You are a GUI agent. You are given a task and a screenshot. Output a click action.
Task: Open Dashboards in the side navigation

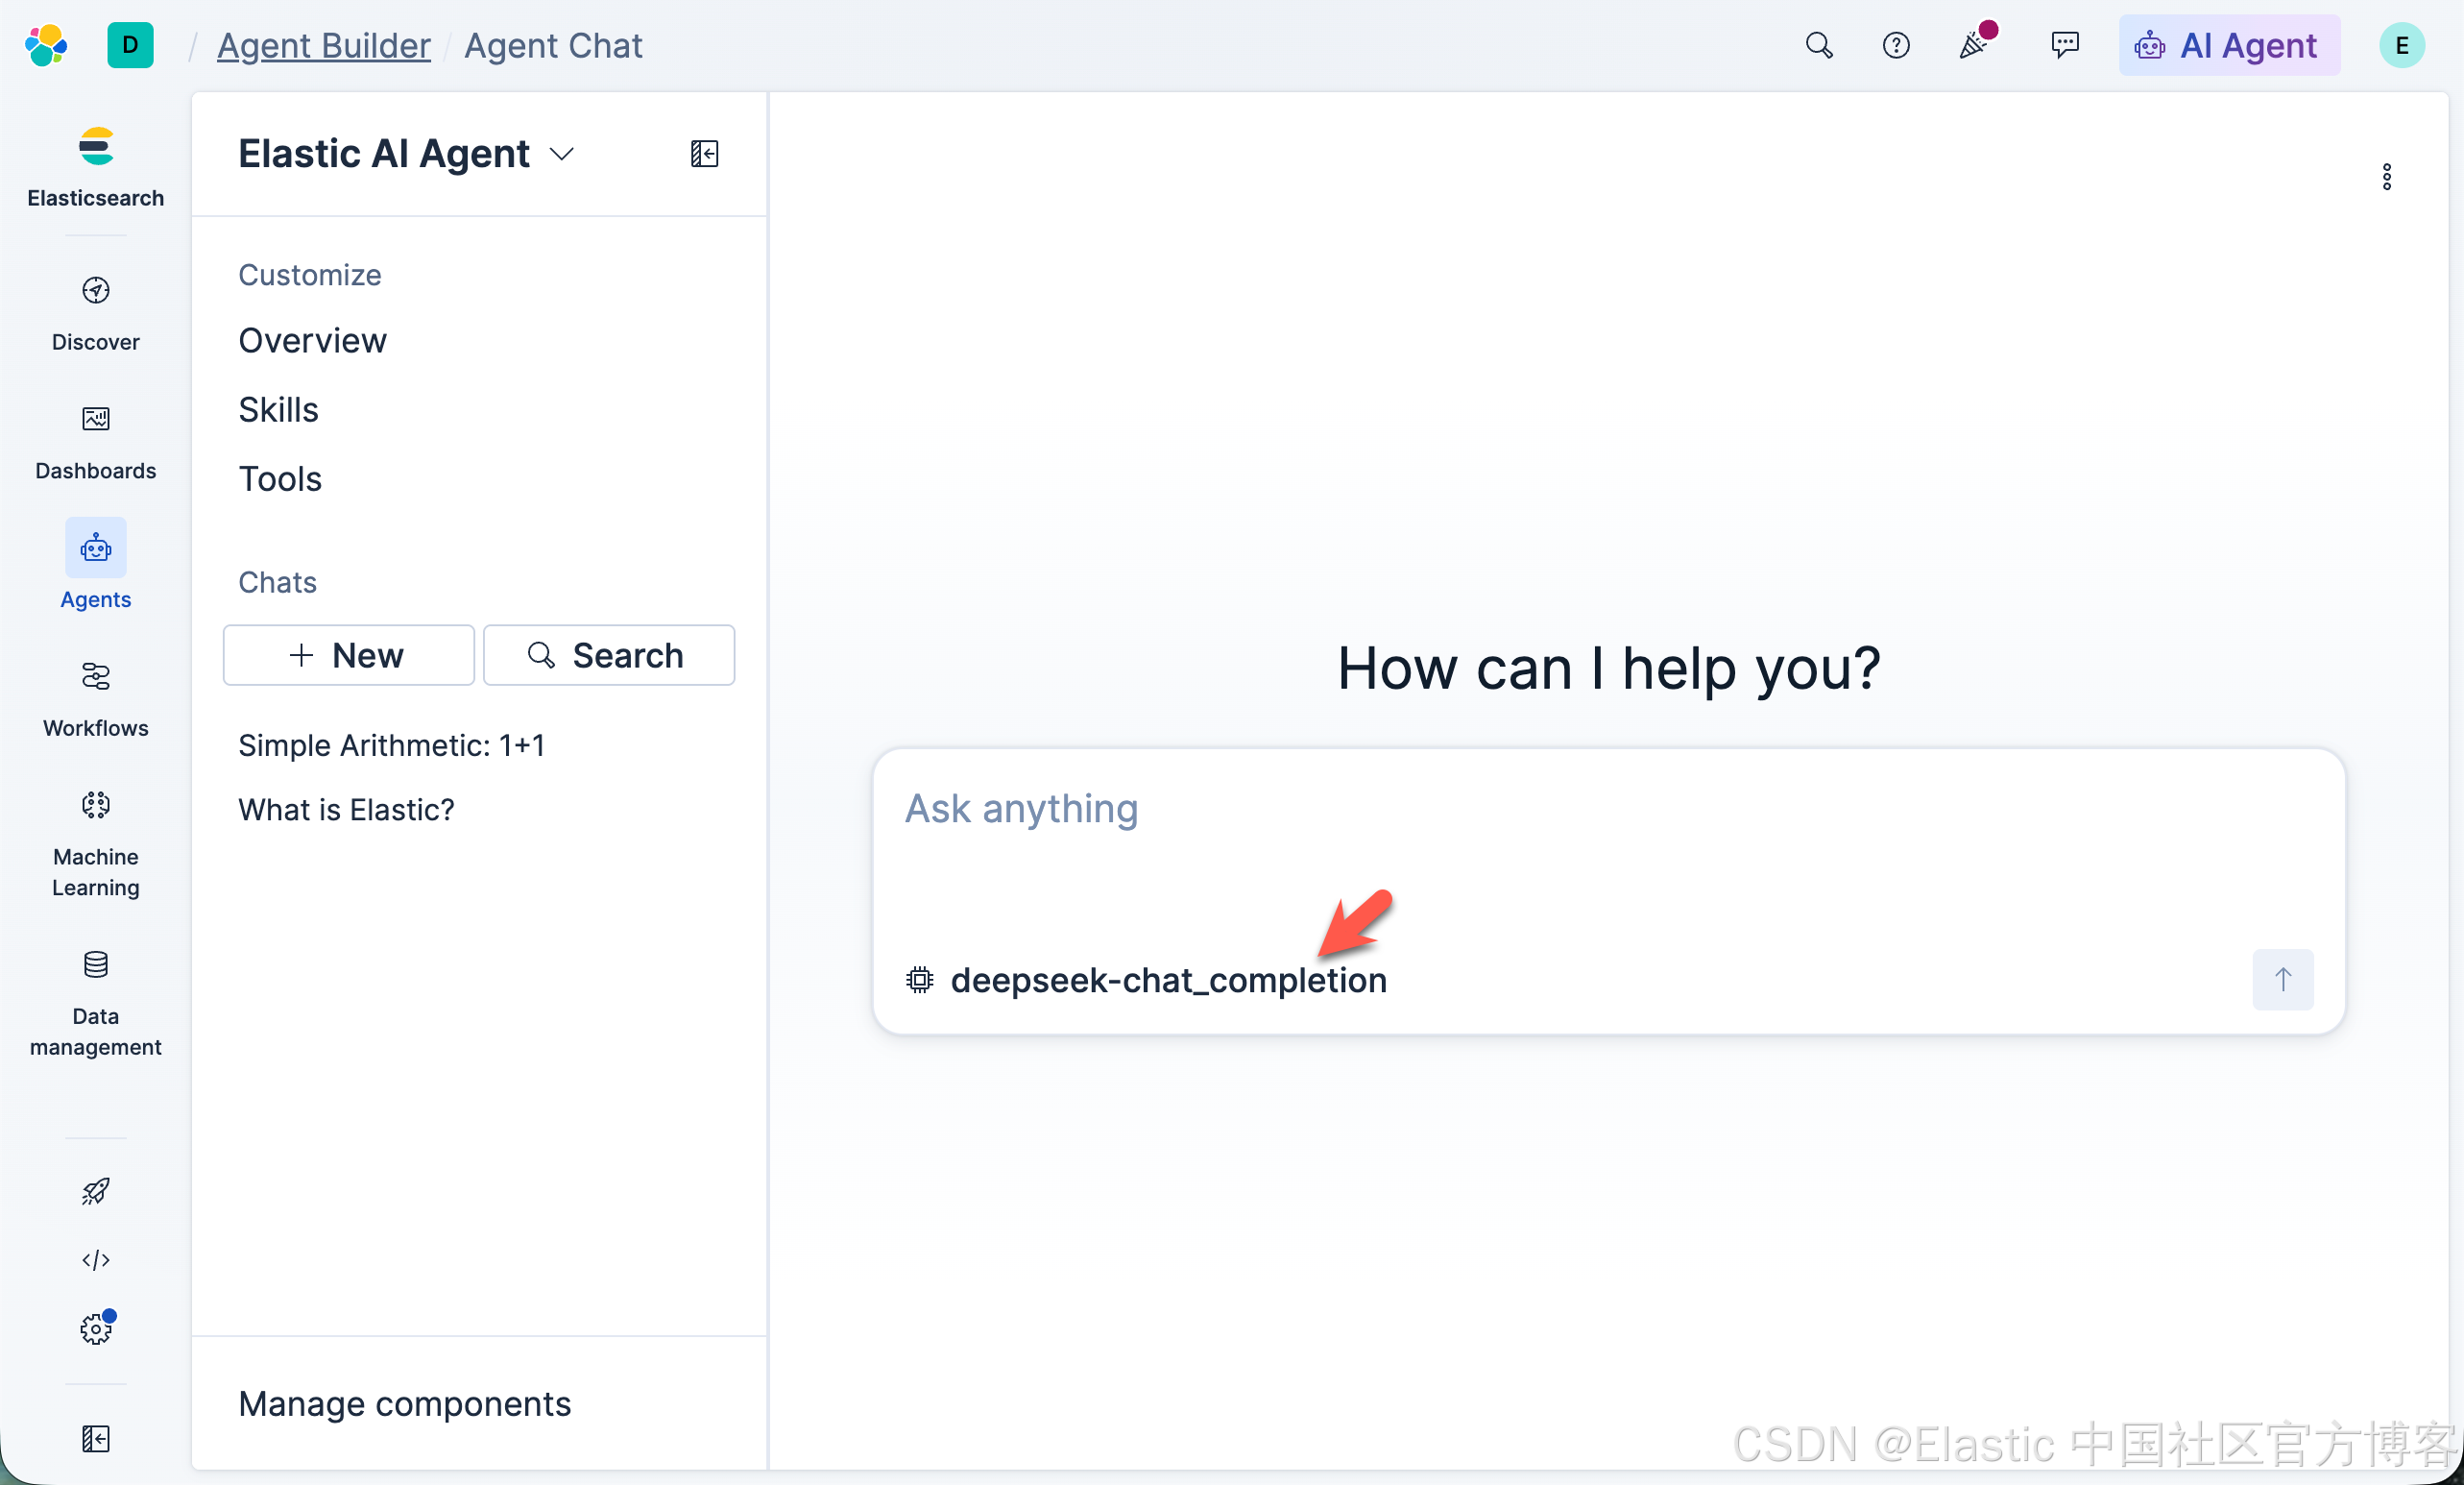pyautogui.click(x=96, y=442)
